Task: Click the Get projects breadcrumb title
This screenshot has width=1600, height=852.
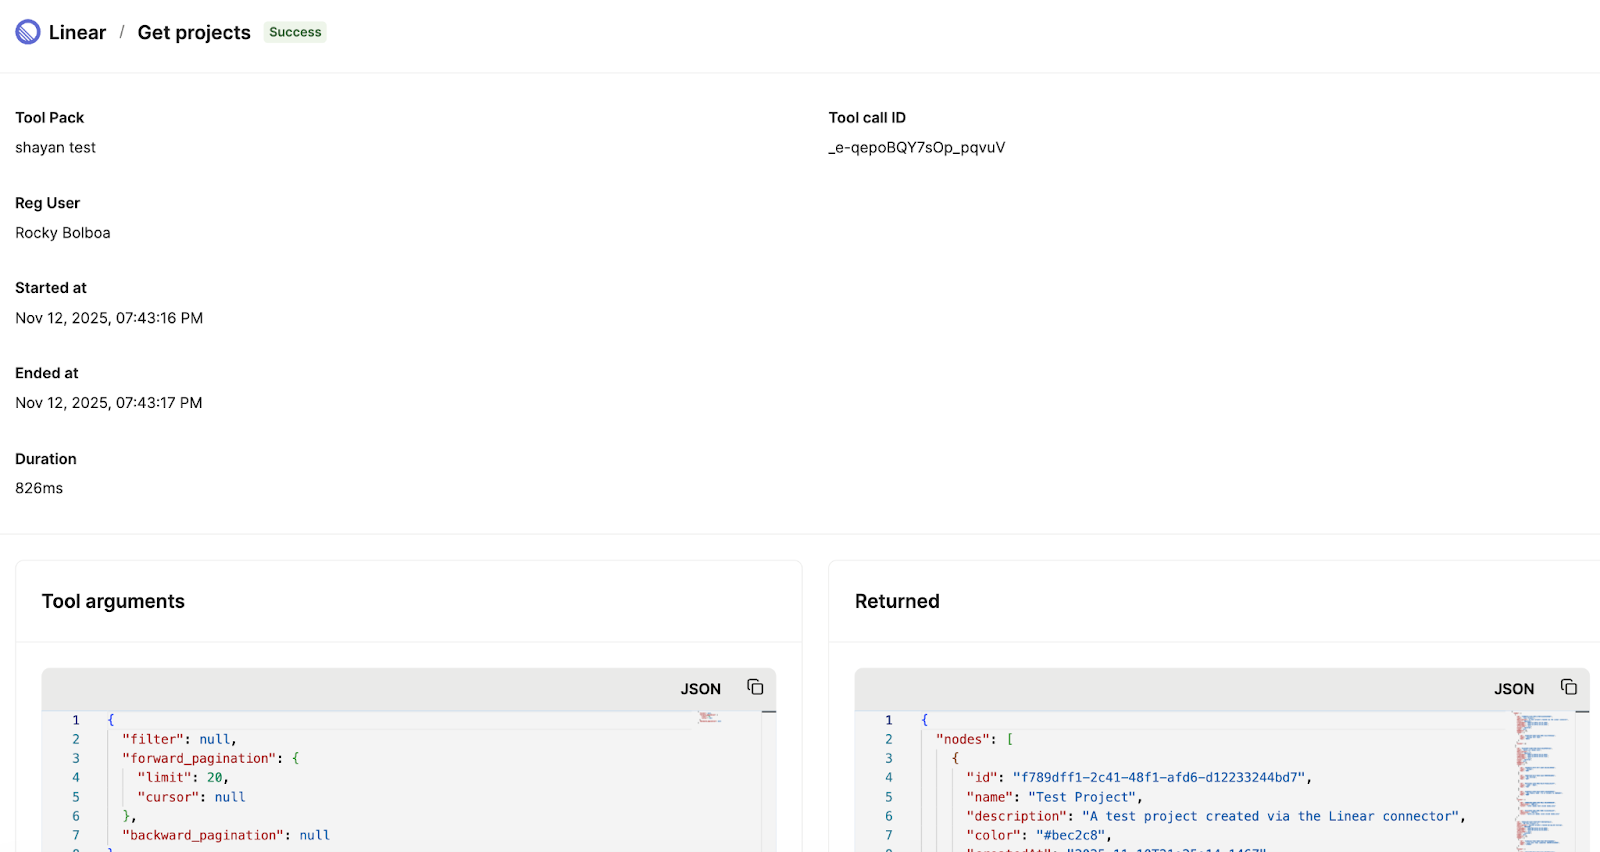Action: [194, 32]
